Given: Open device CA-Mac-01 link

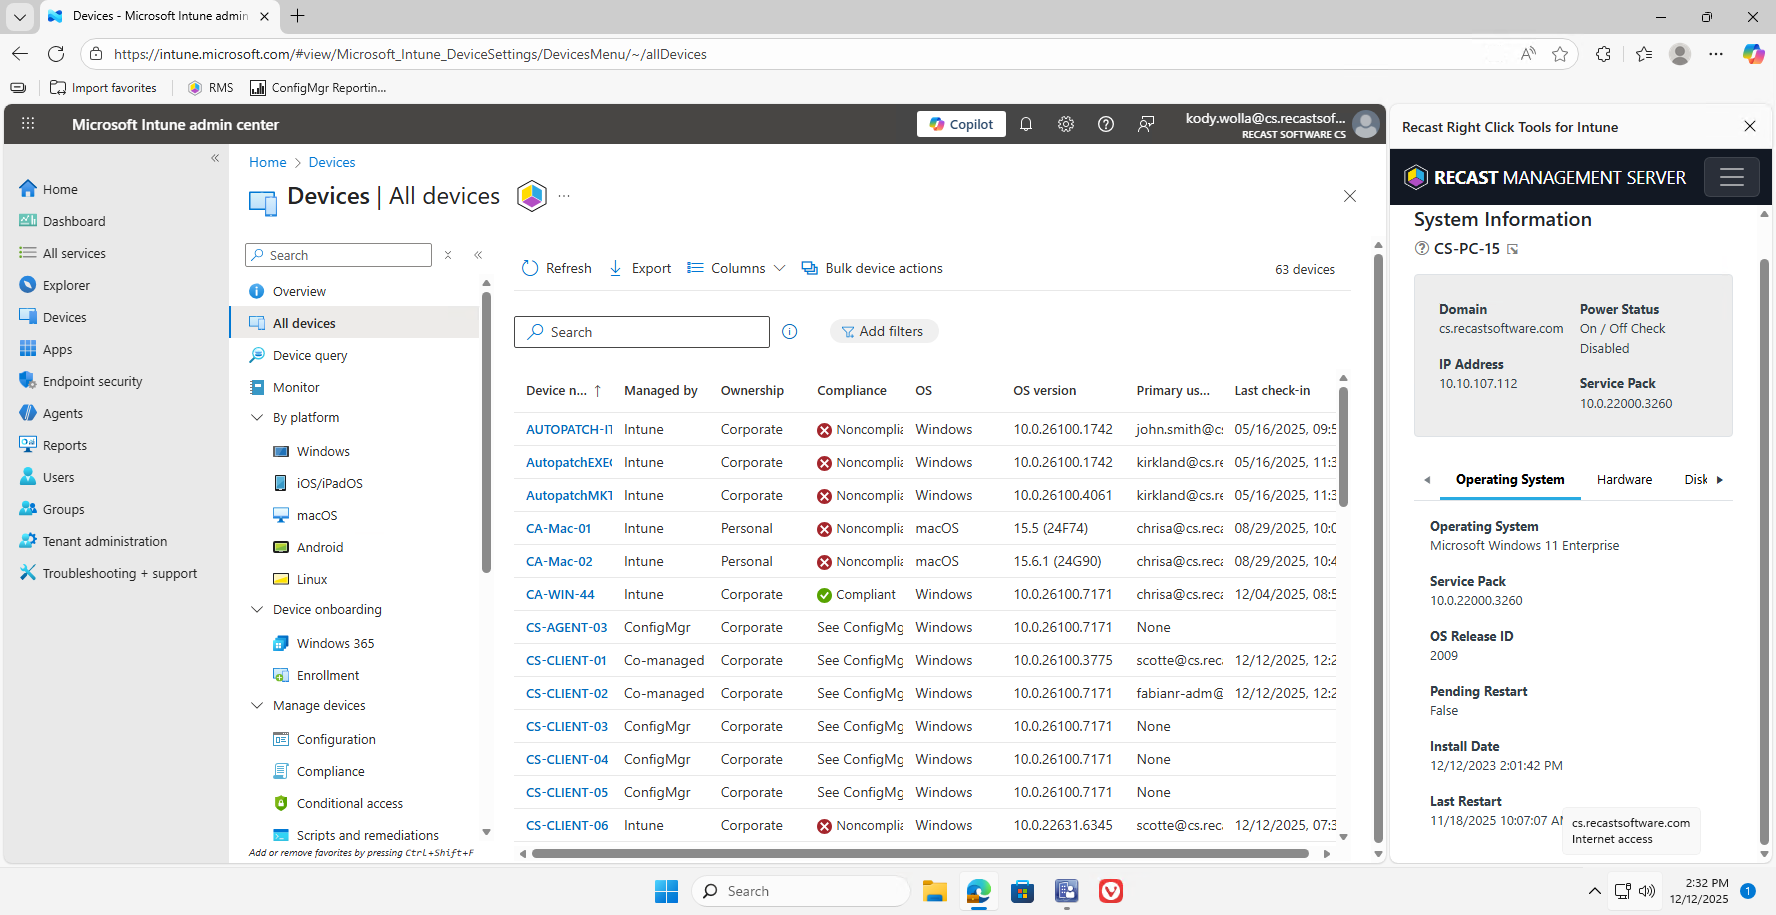Looking at the screenshot, I should tap(558, 528).
